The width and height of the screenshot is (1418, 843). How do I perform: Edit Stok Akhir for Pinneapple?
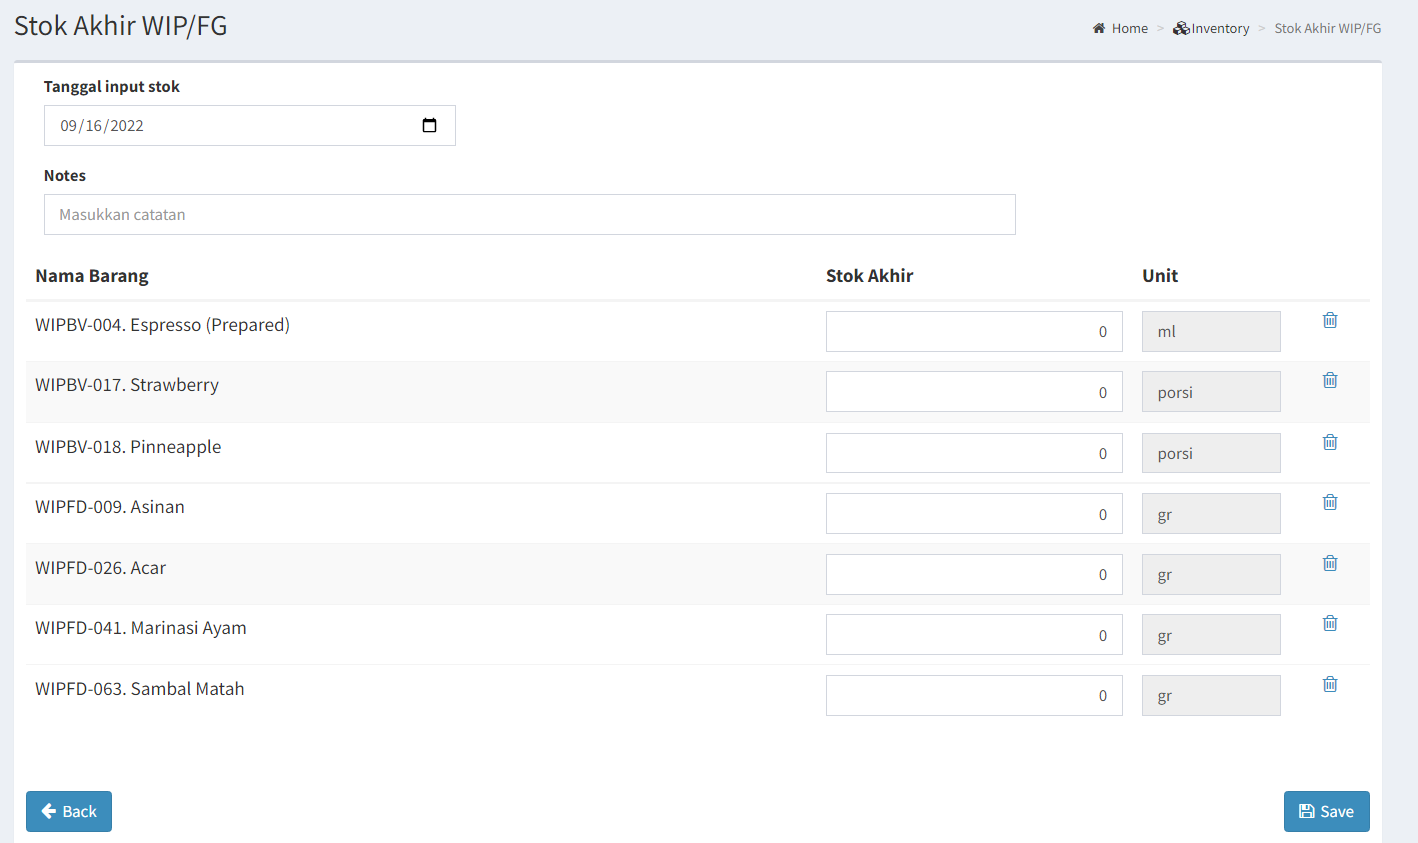point(974,453)
